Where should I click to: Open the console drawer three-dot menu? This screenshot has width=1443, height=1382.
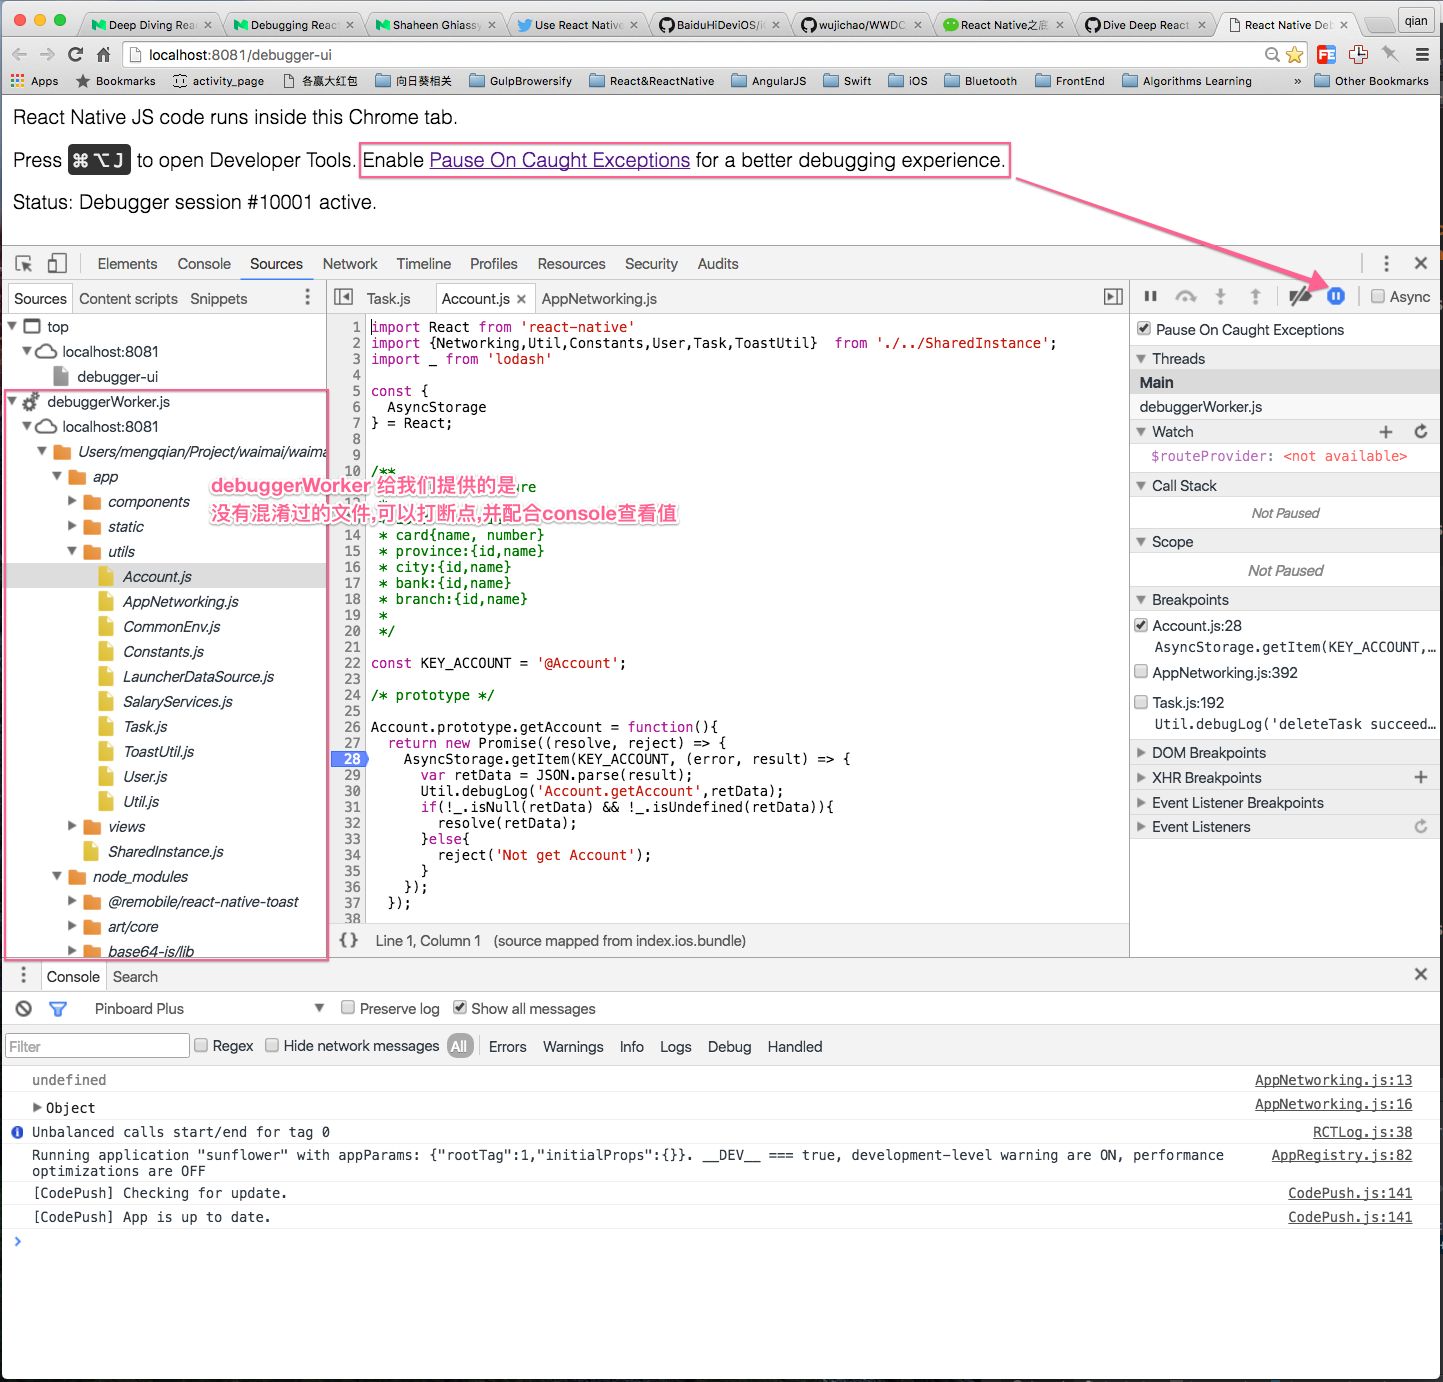(x=24, y=975)
